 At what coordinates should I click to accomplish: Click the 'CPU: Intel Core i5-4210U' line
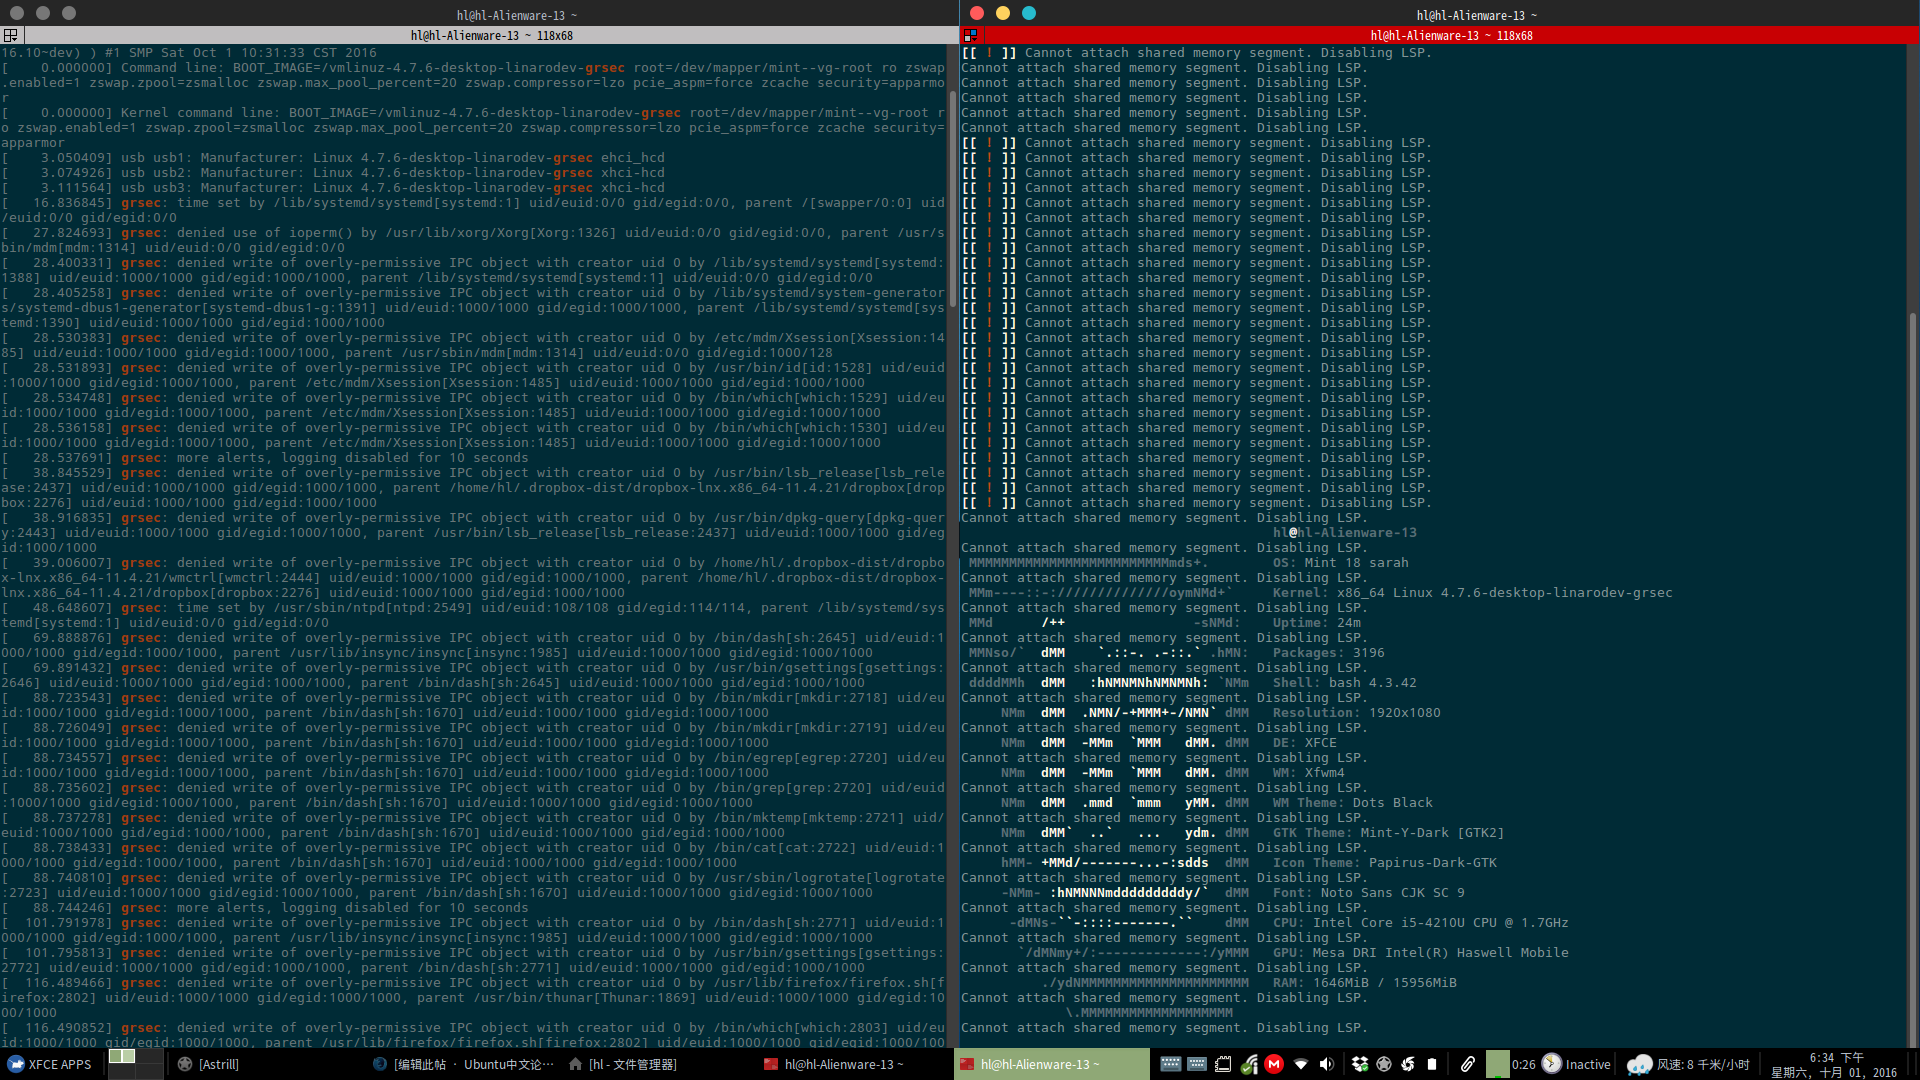point(1421,923)
